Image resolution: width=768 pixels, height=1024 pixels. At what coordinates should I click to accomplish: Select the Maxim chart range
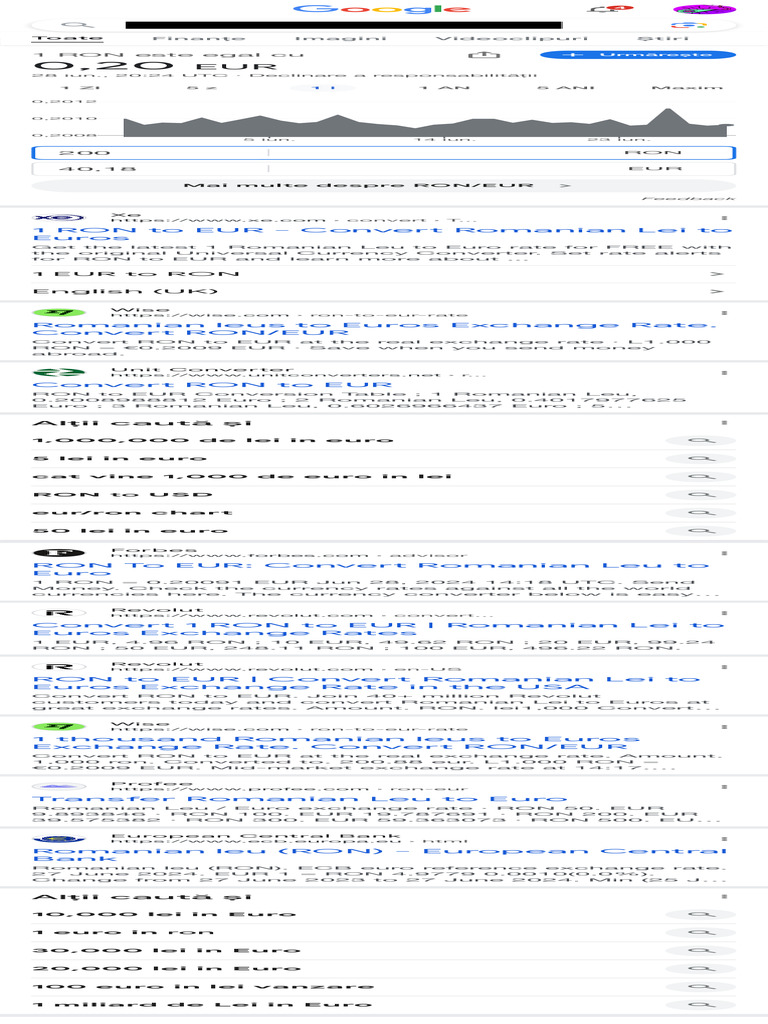pos(687,88)
